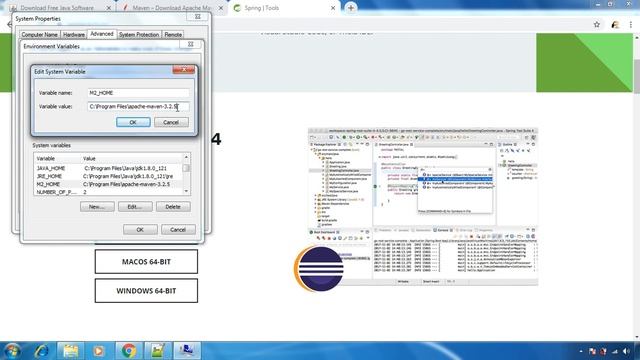Click the MACOS 64-BIT download button
The height and width of the screenshot is (360, 640).
tap(146, 262)
